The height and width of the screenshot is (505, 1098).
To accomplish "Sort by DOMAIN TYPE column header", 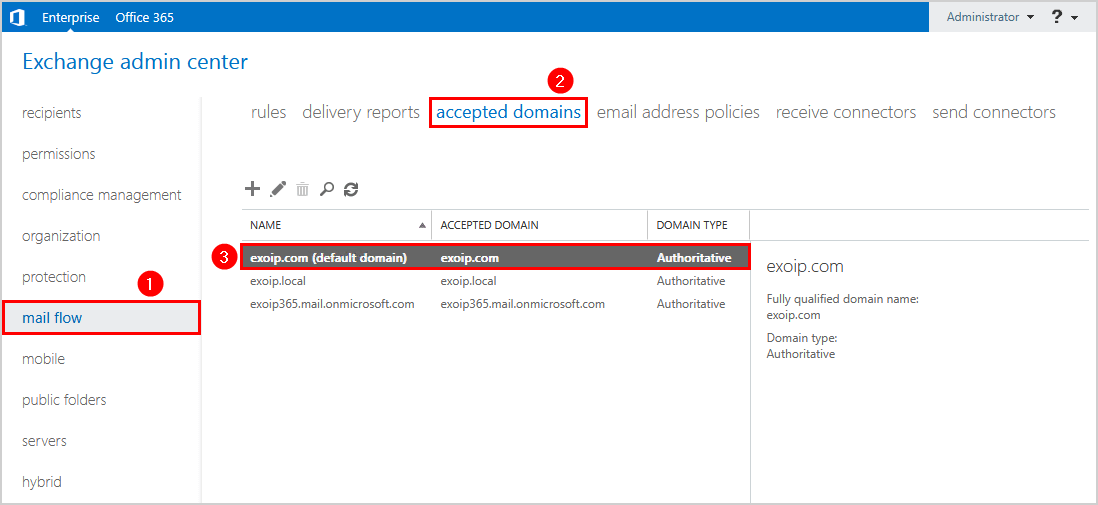I will pos(698,225).
